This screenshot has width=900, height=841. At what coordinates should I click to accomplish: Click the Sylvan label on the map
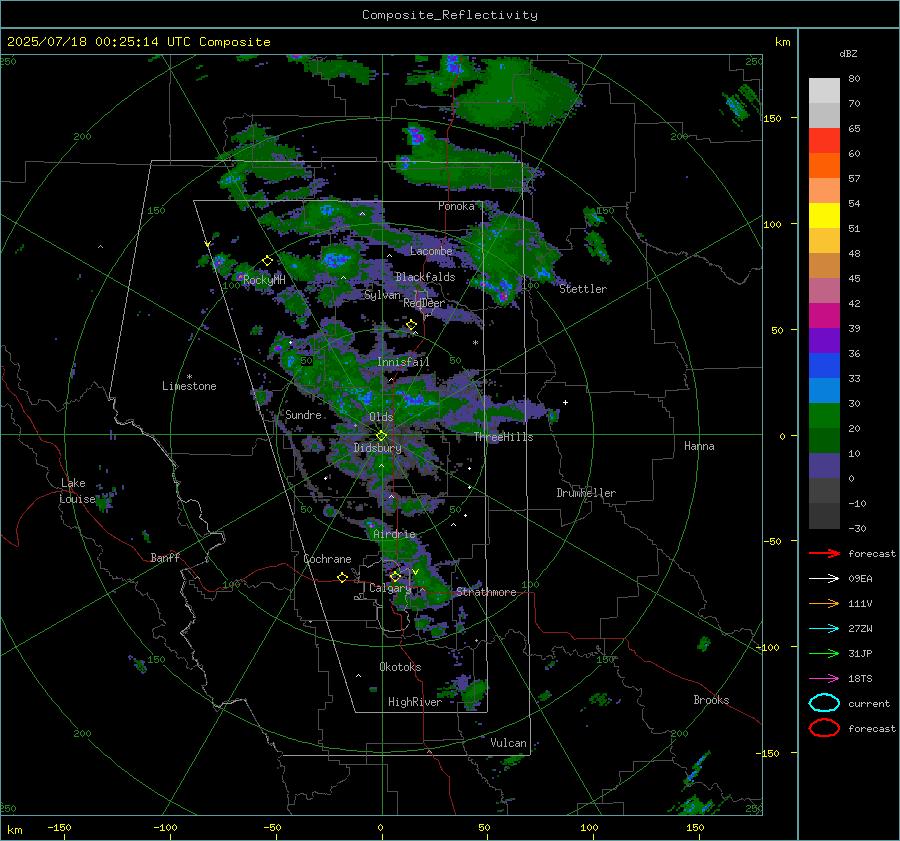coord(382,295)
